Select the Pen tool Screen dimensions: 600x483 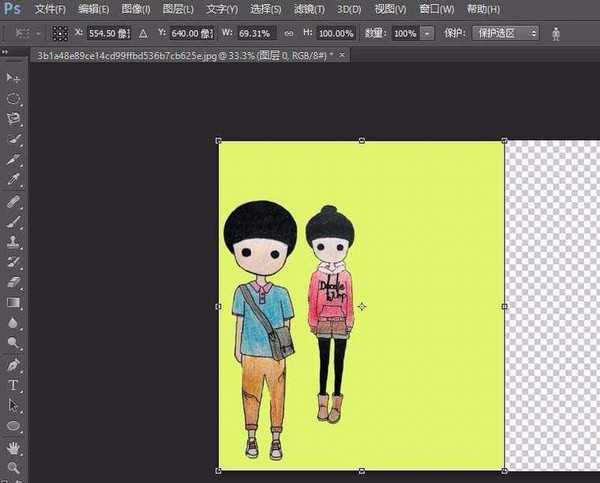(14, 364)
